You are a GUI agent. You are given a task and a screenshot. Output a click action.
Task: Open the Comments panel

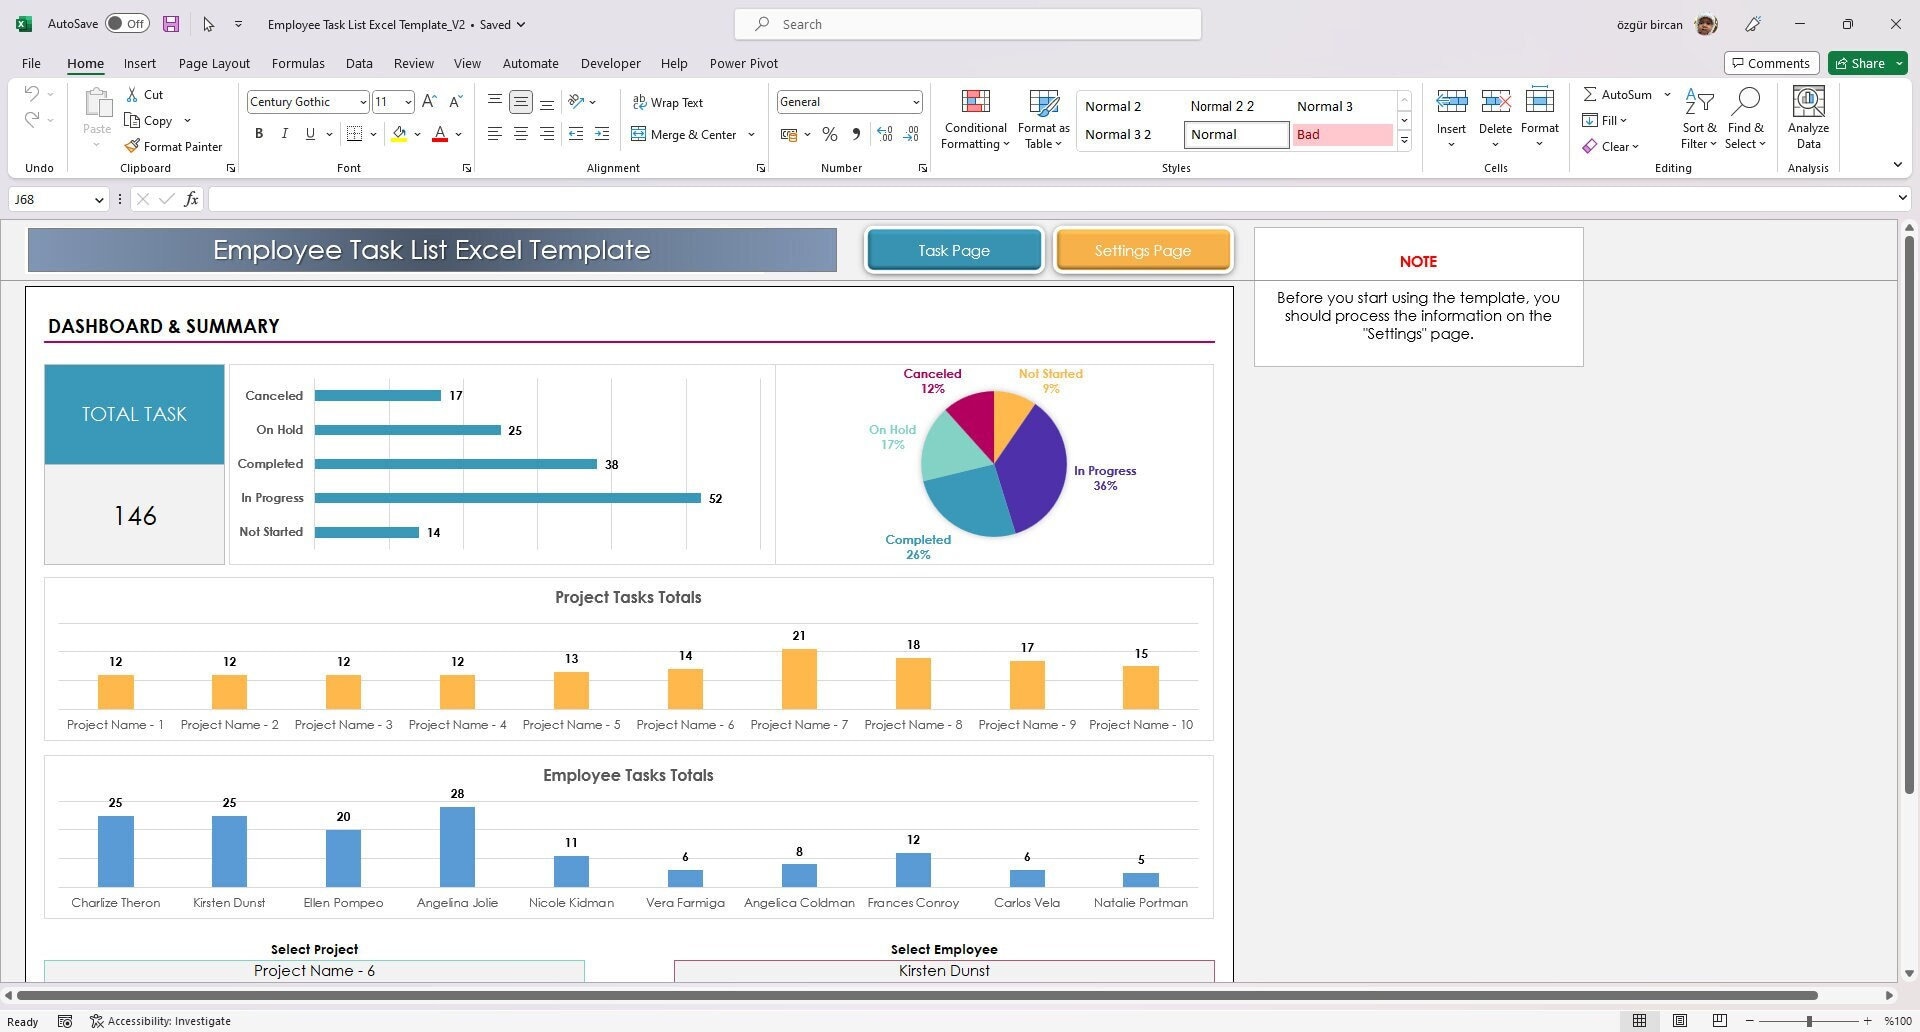click(1771, 62)
